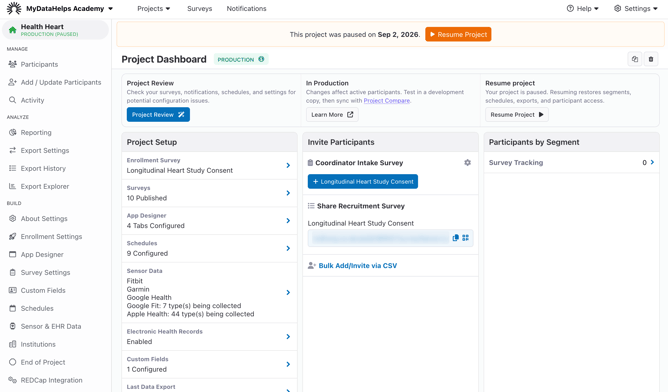Expand the Sensor Data row chevron
Screen dimensions: 668x392
click(288, 292)
